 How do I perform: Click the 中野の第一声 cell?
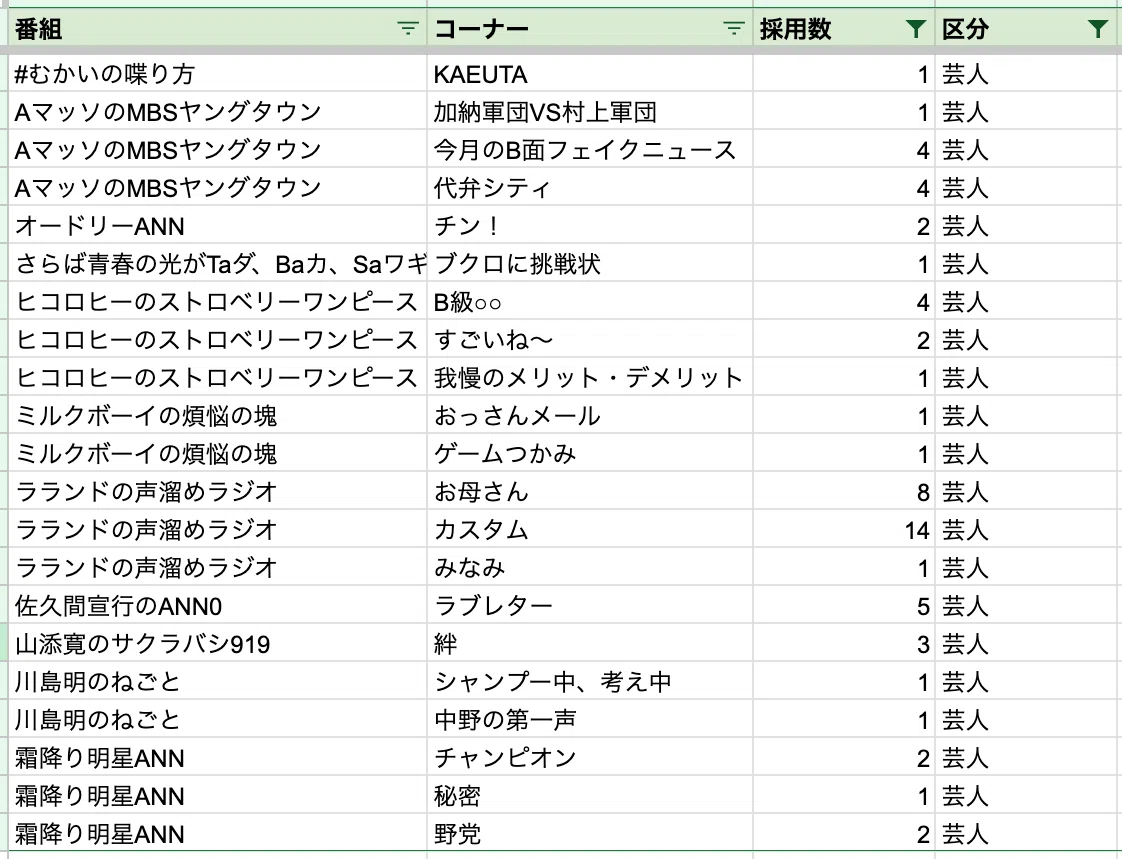tap(590, 719)
